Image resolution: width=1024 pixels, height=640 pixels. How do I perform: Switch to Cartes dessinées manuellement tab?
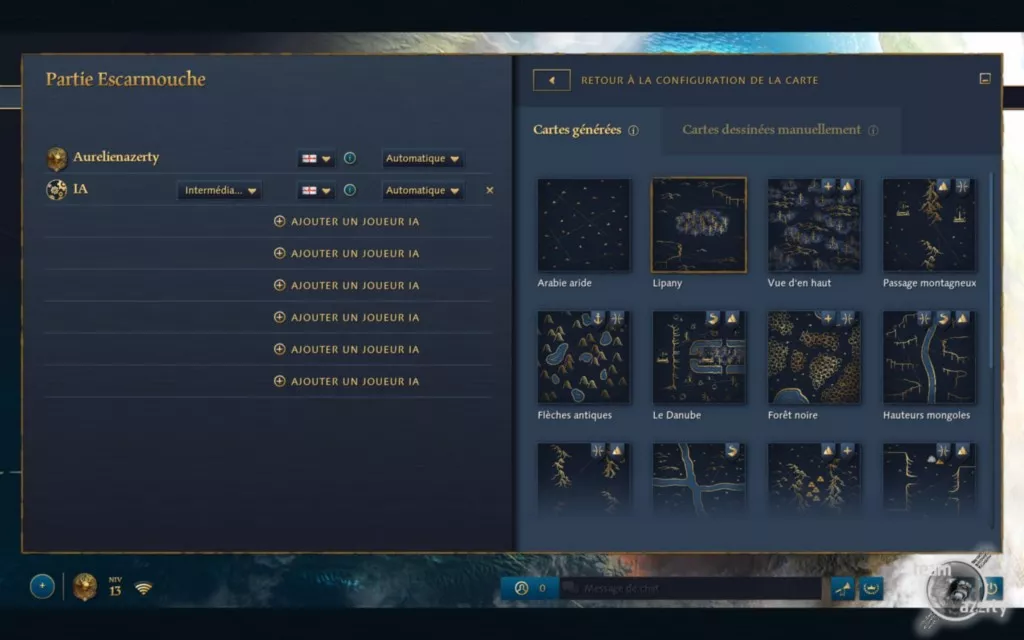point(780,130)
